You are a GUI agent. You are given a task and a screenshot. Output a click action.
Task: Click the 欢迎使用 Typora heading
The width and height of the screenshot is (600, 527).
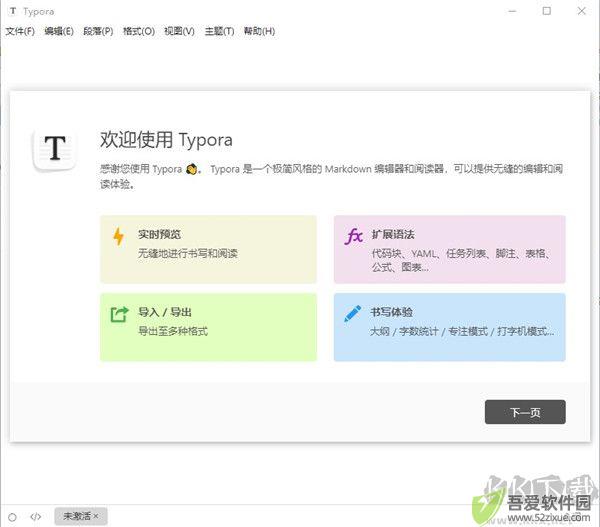166,140
